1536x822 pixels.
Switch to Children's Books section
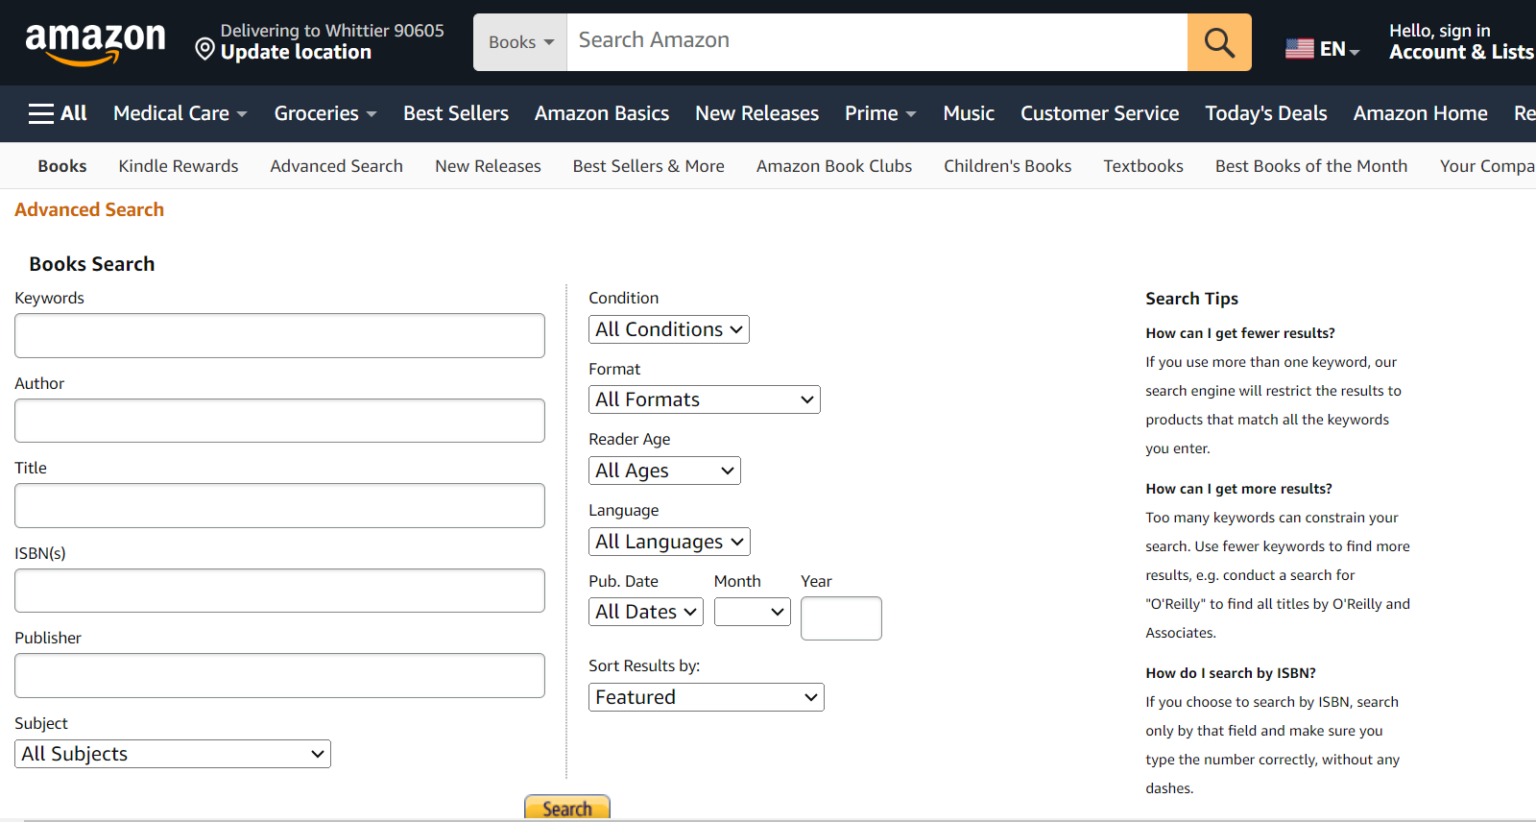(1007, 166)
